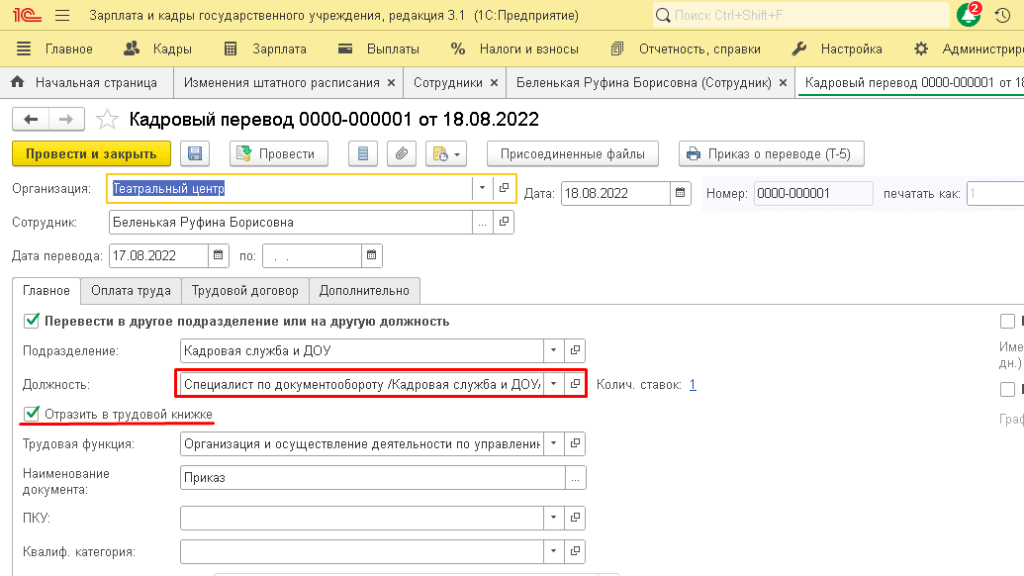Click the paperclip attachments icon
1024x576 pixels.
(x=401, y=154)
